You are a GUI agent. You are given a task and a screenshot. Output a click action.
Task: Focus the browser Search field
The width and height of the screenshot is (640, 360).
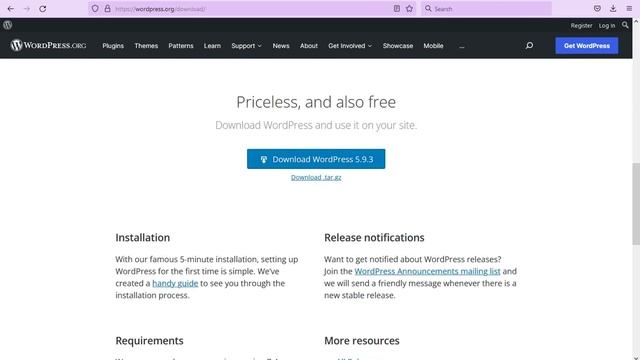tap(486, 9)
